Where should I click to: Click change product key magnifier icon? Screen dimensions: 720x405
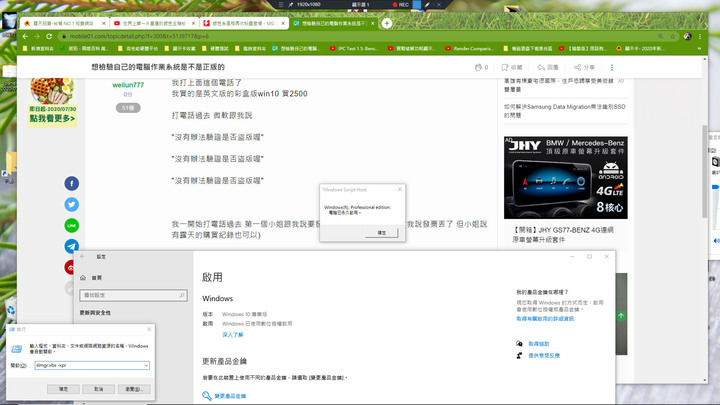[x=207, y=395]
